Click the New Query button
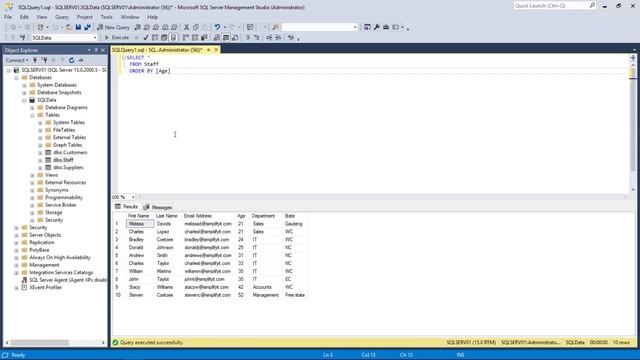 pos(113,27)
